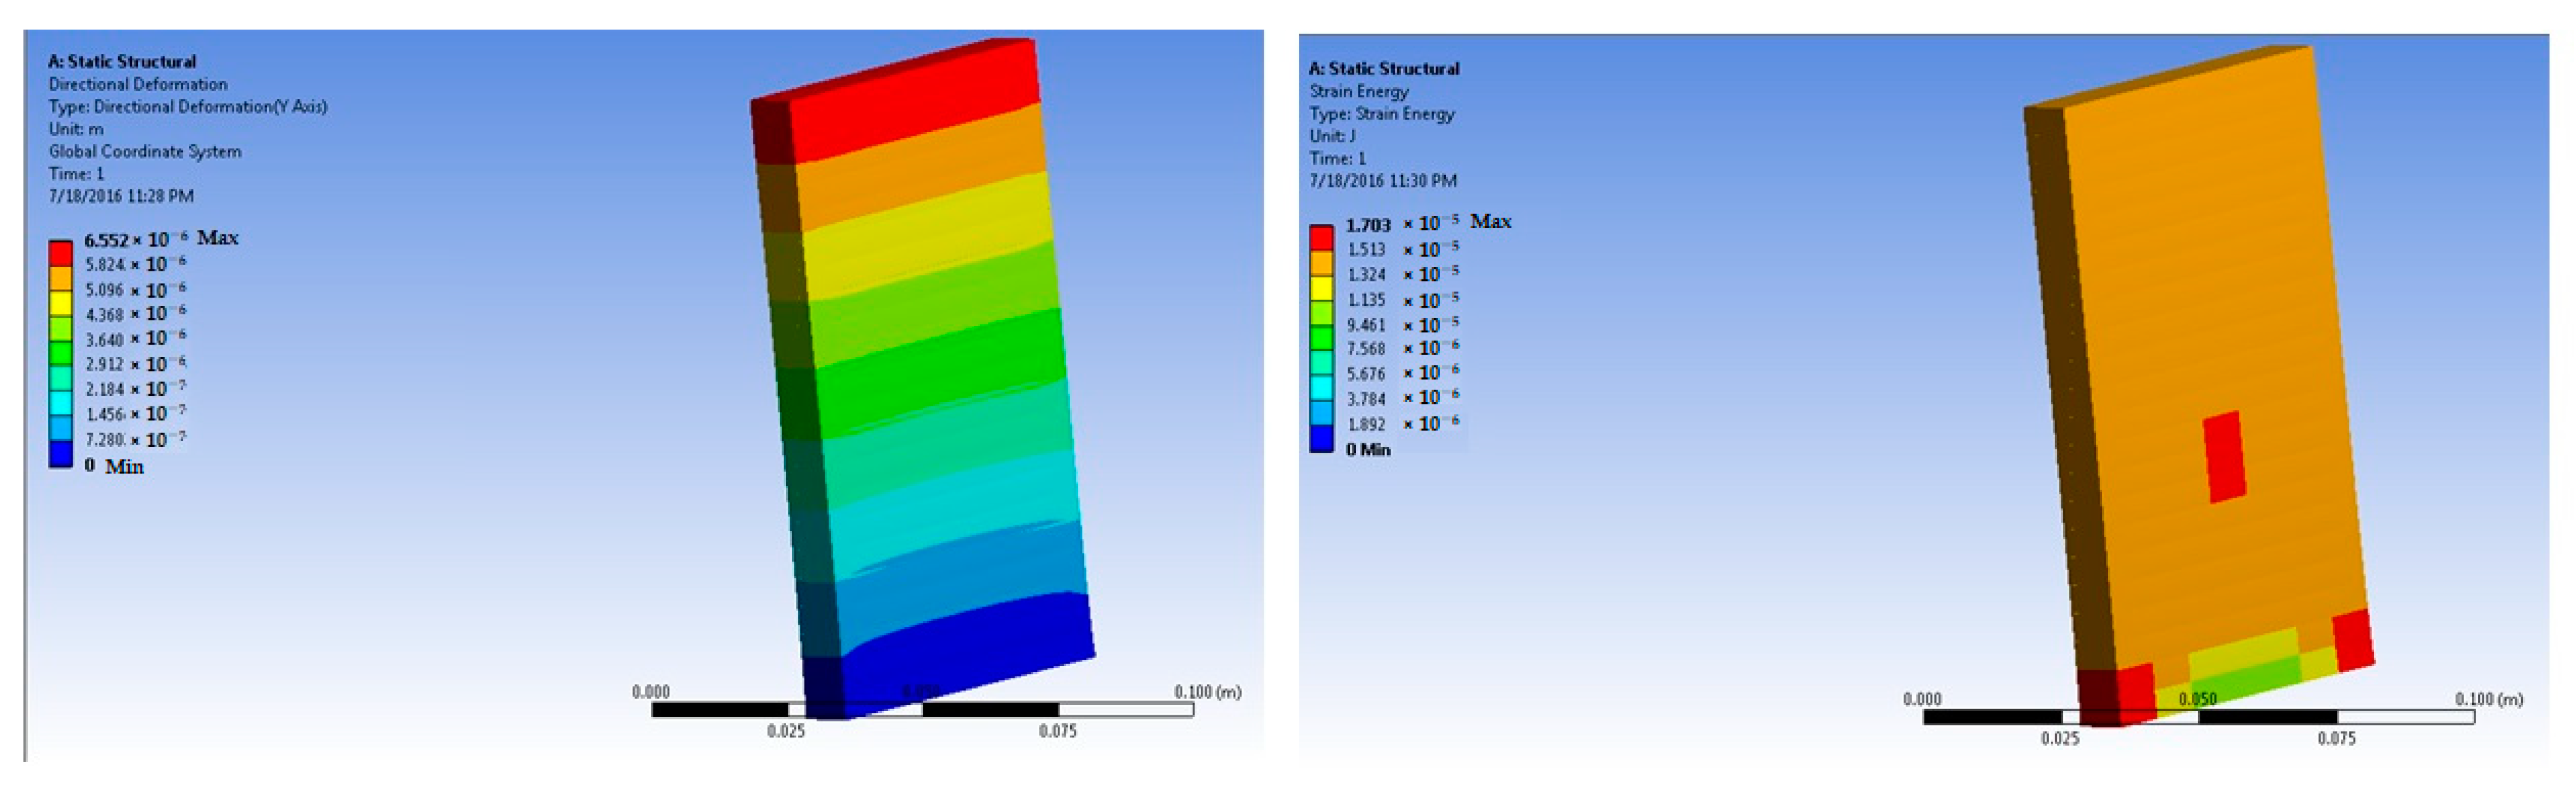Click 0 Min label in left legend
Viewport: 2576px width, 801px height.
point(114,466)
